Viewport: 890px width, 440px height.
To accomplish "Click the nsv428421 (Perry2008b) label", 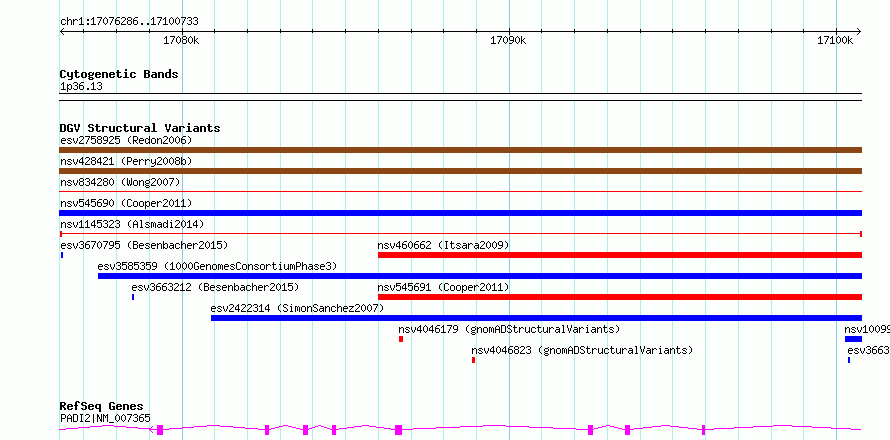I will point(126,161).
